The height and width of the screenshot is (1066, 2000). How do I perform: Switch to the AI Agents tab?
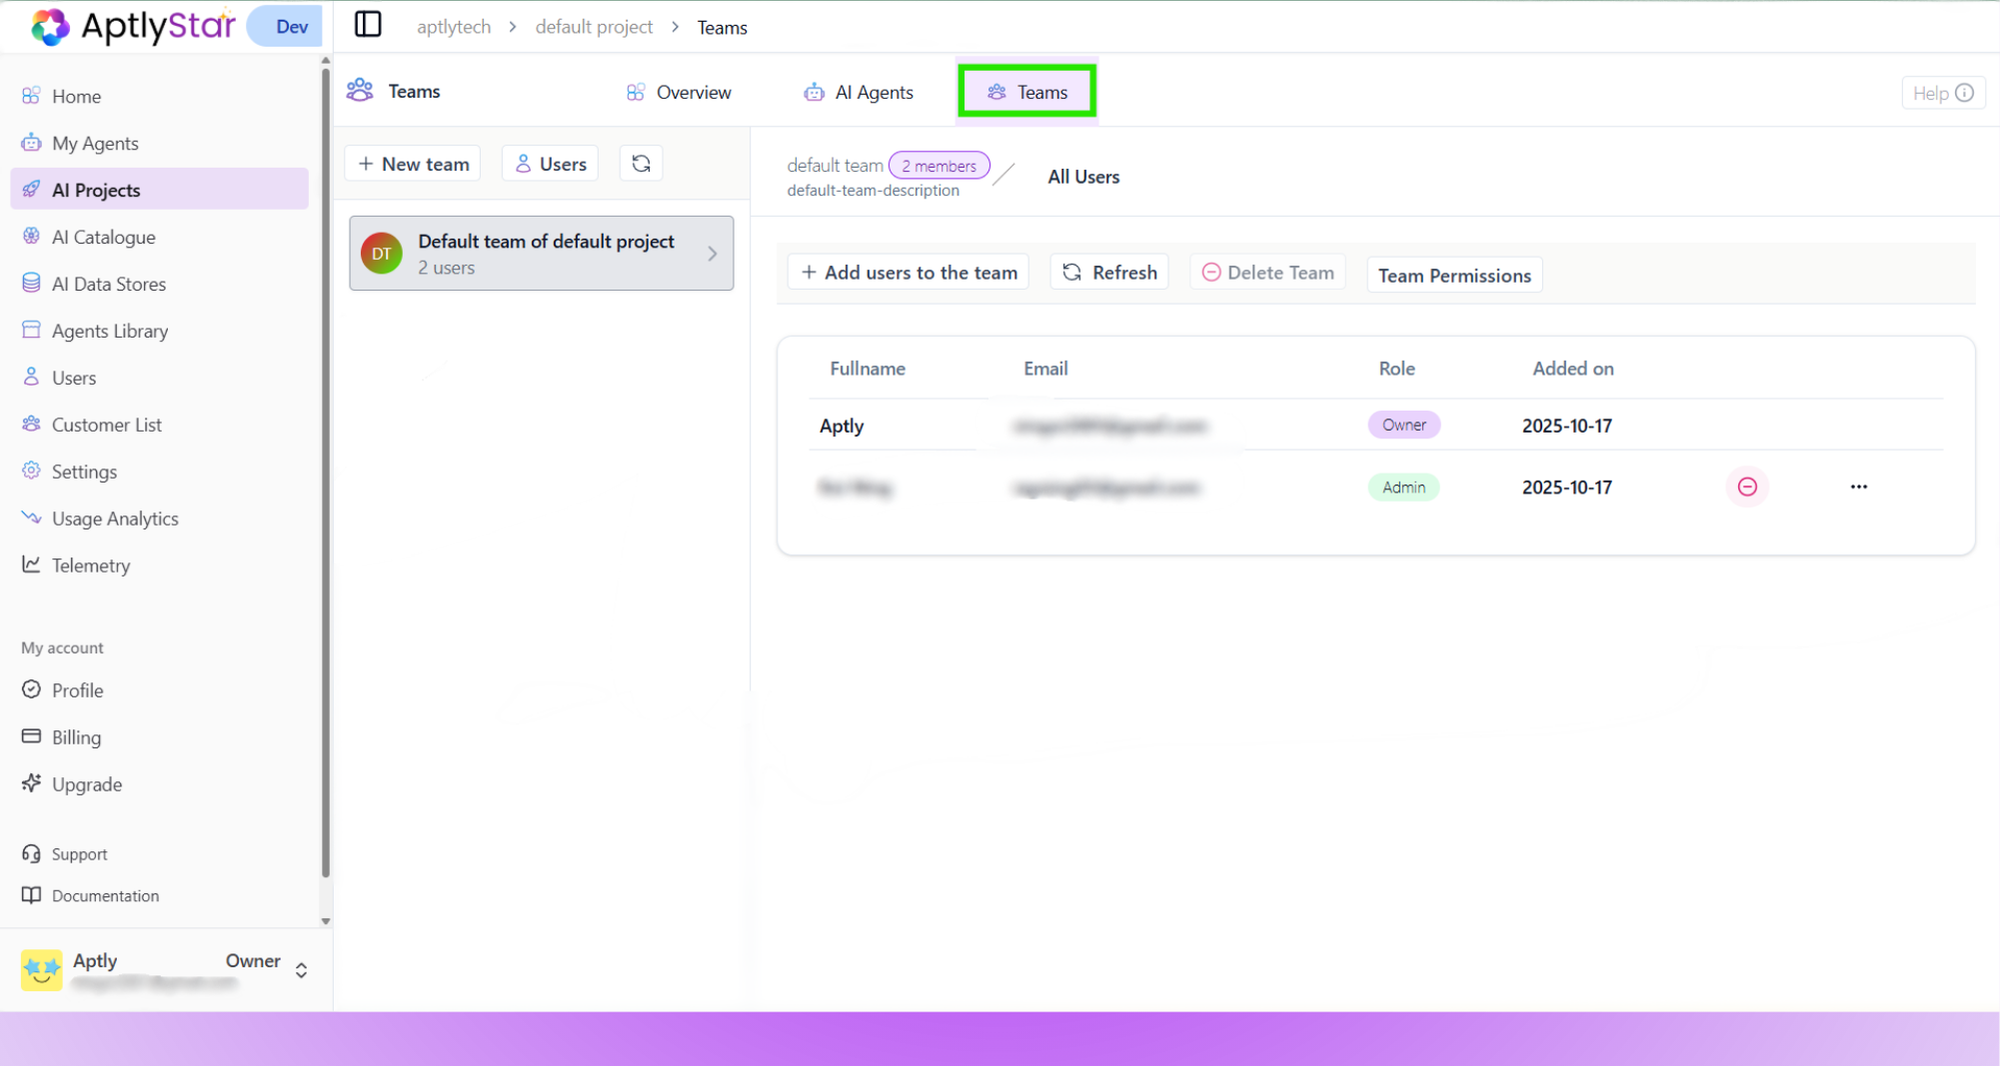[858, 92]
